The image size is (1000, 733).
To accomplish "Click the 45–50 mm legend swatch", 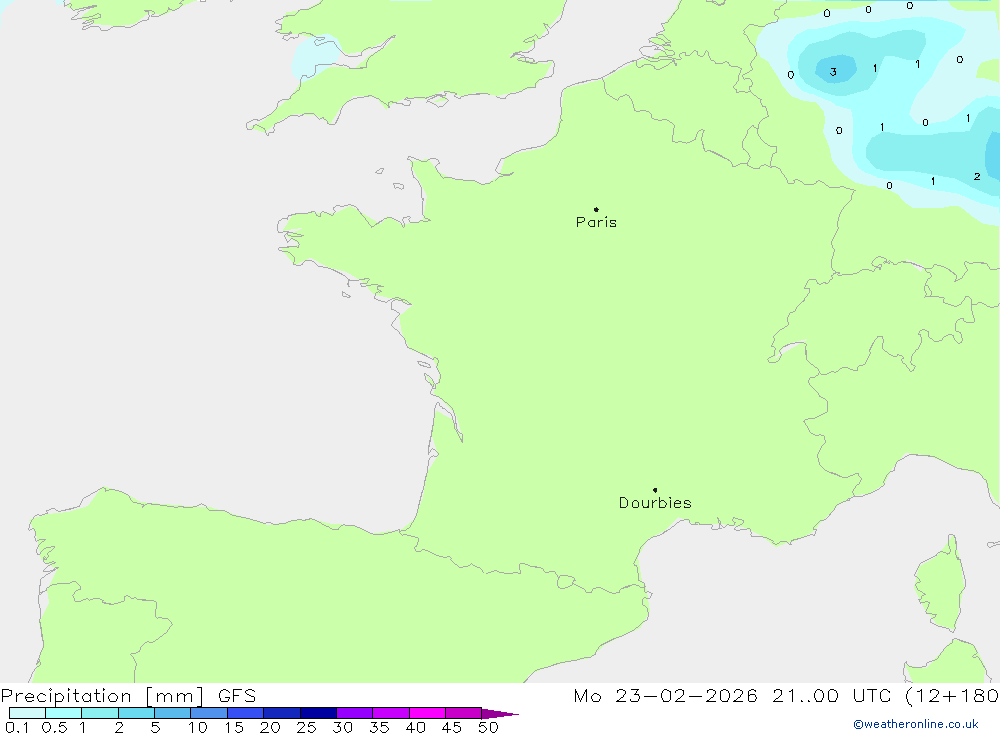I will [x=464, y=713].
